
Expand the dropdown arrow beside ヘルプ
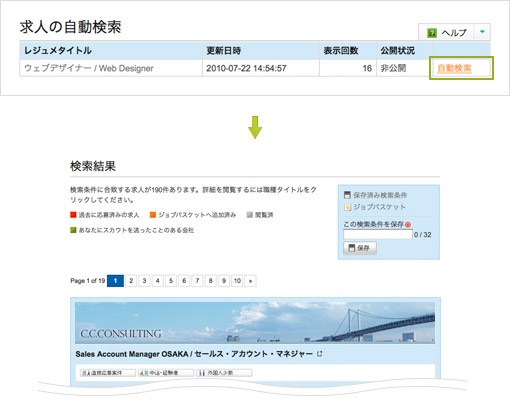(482, 32)
